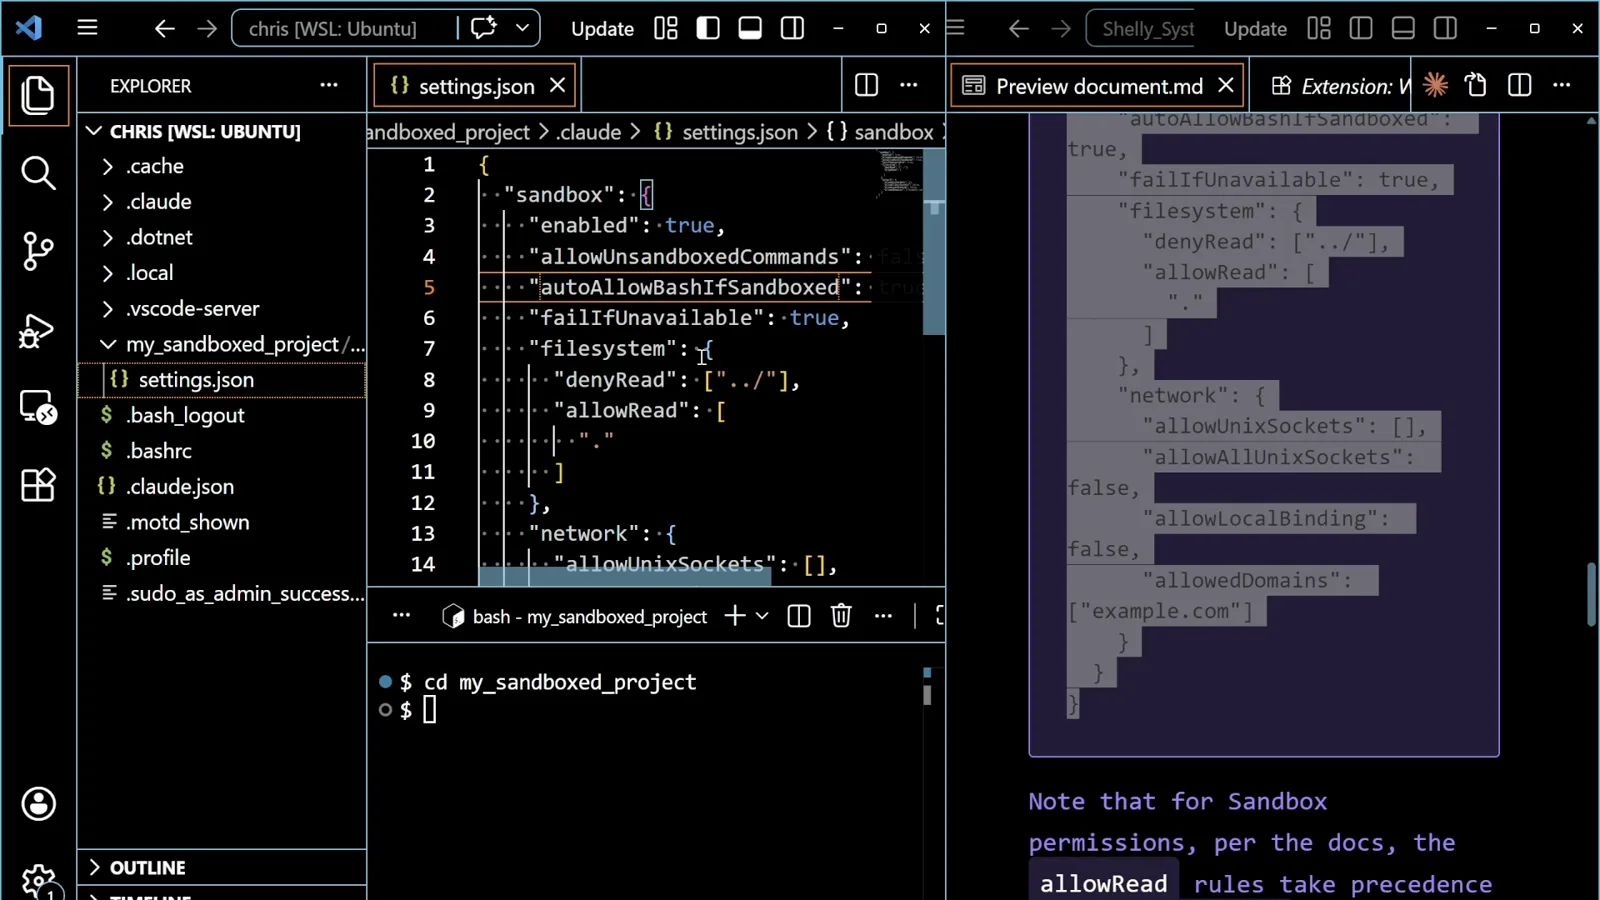Click editor horizontal scrollbar
1600x900 pixels.
(625, 575)
